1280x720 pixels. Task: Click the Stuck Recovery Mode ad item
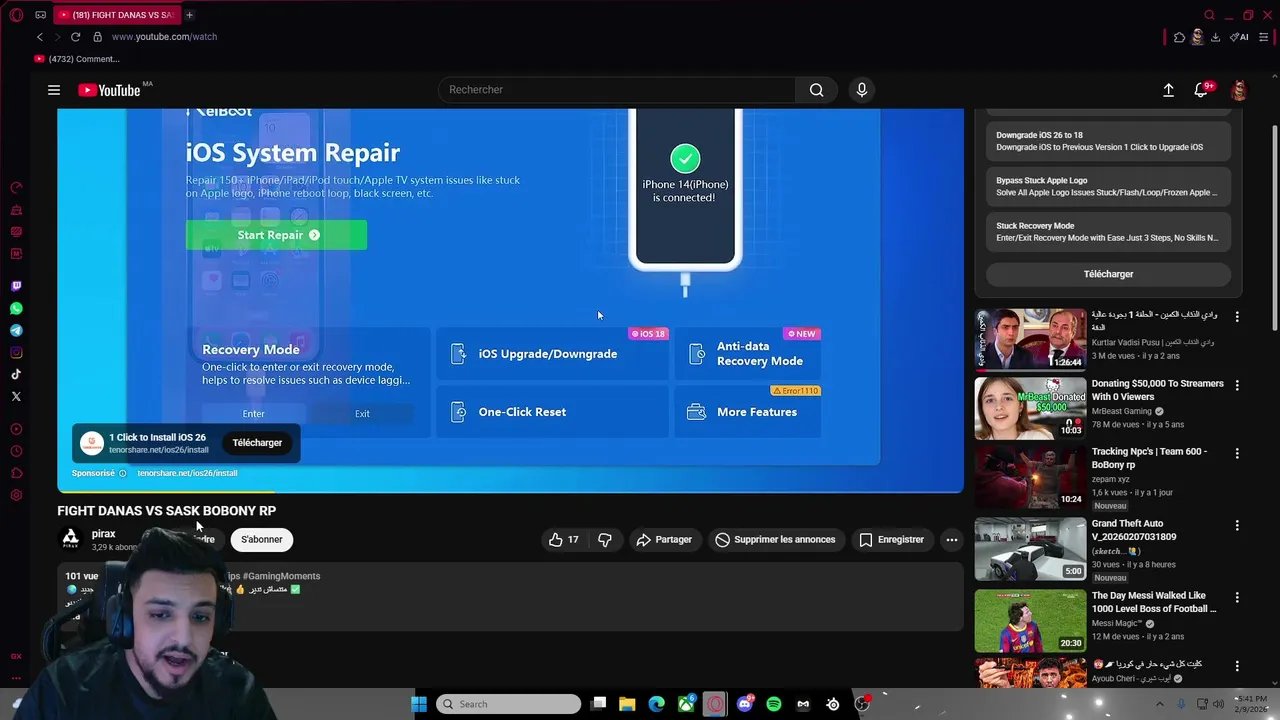(1108, 232)
